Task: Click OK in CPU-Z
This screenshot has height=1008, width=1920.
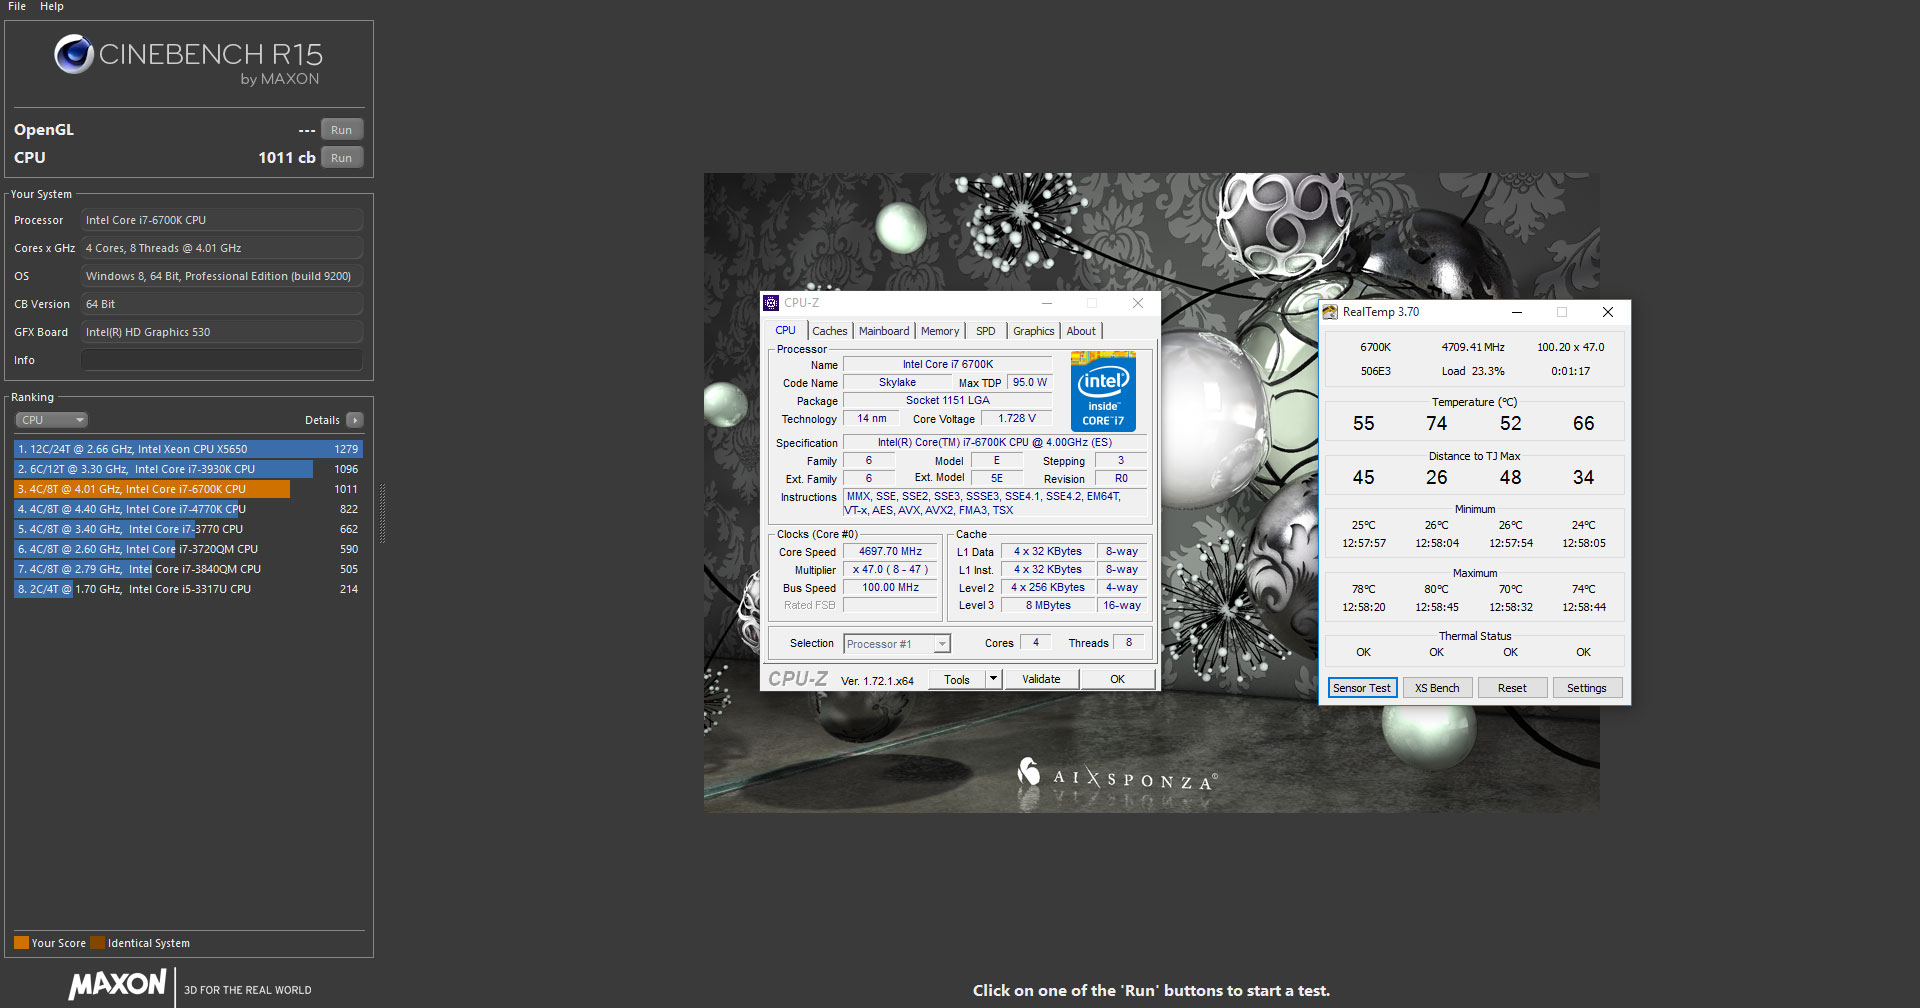Action: [1118, 680]
